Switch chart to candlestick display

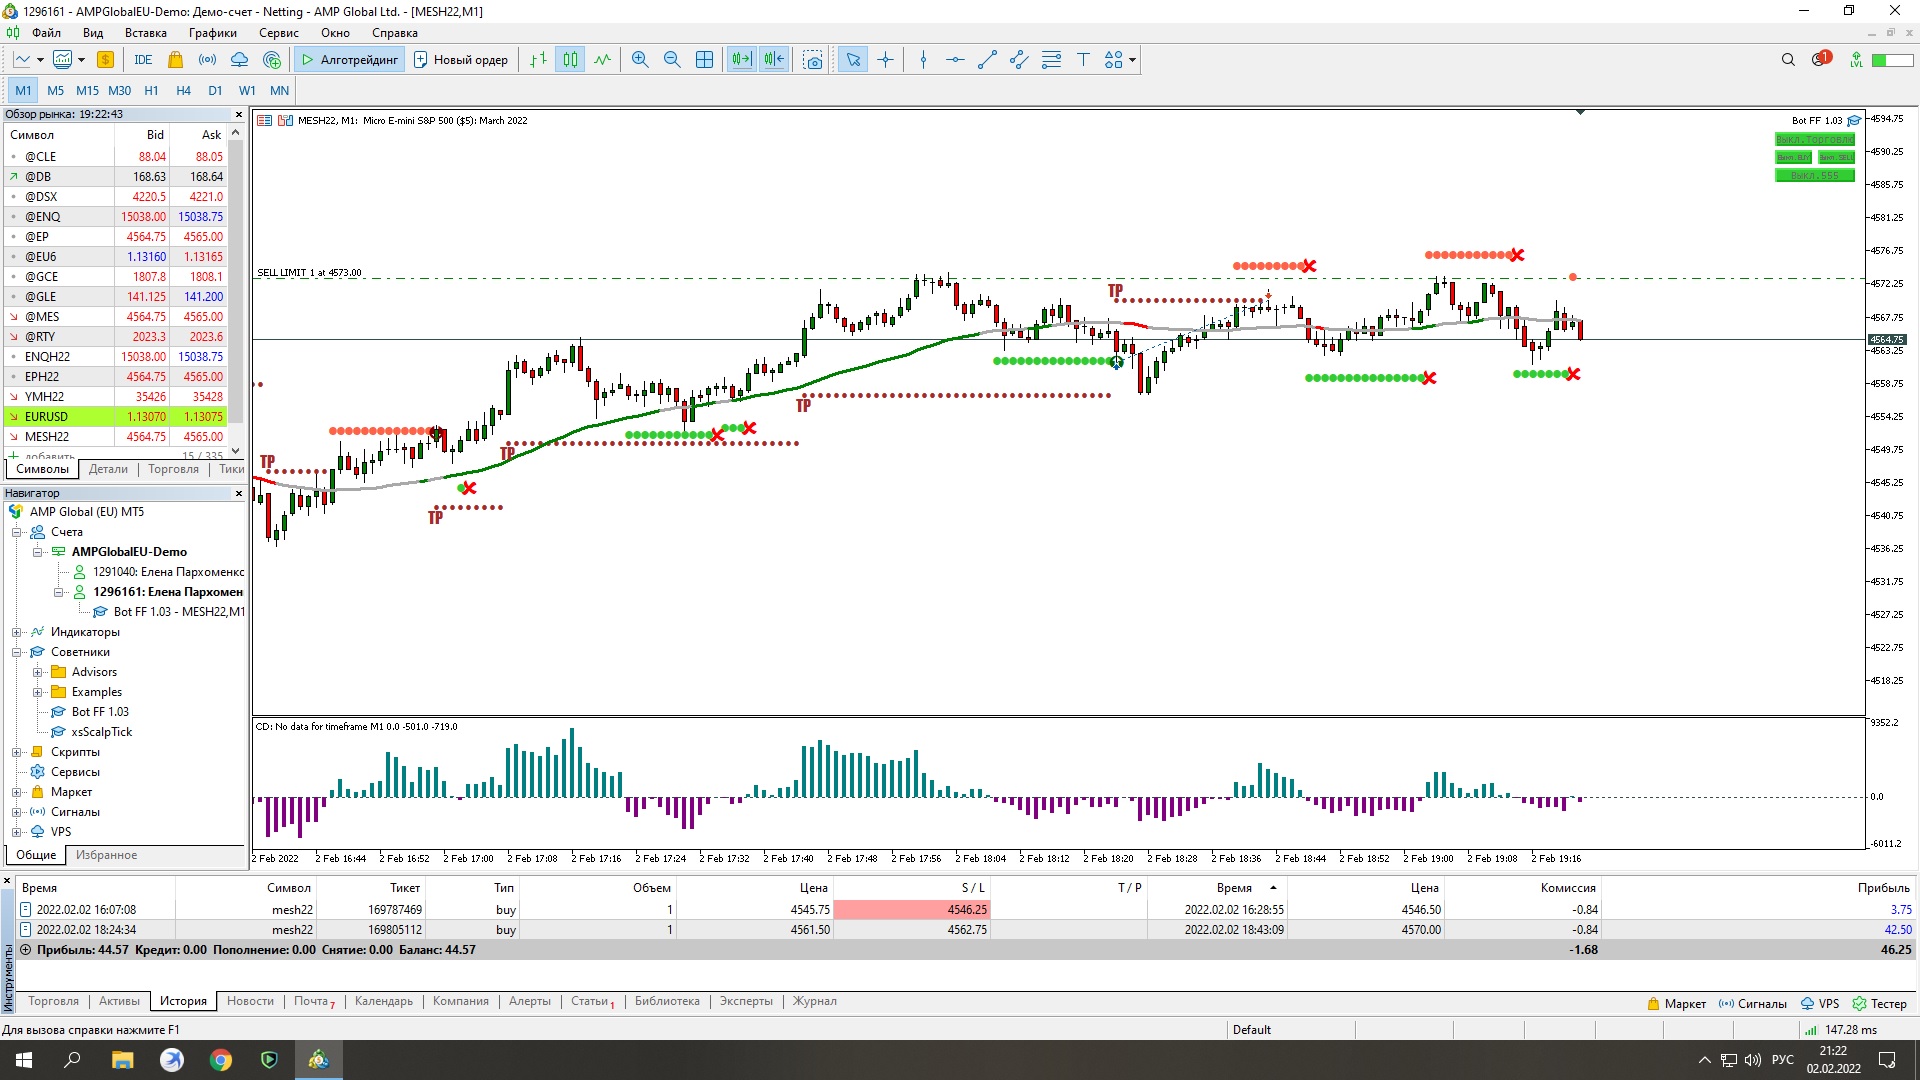coord(570,60)
